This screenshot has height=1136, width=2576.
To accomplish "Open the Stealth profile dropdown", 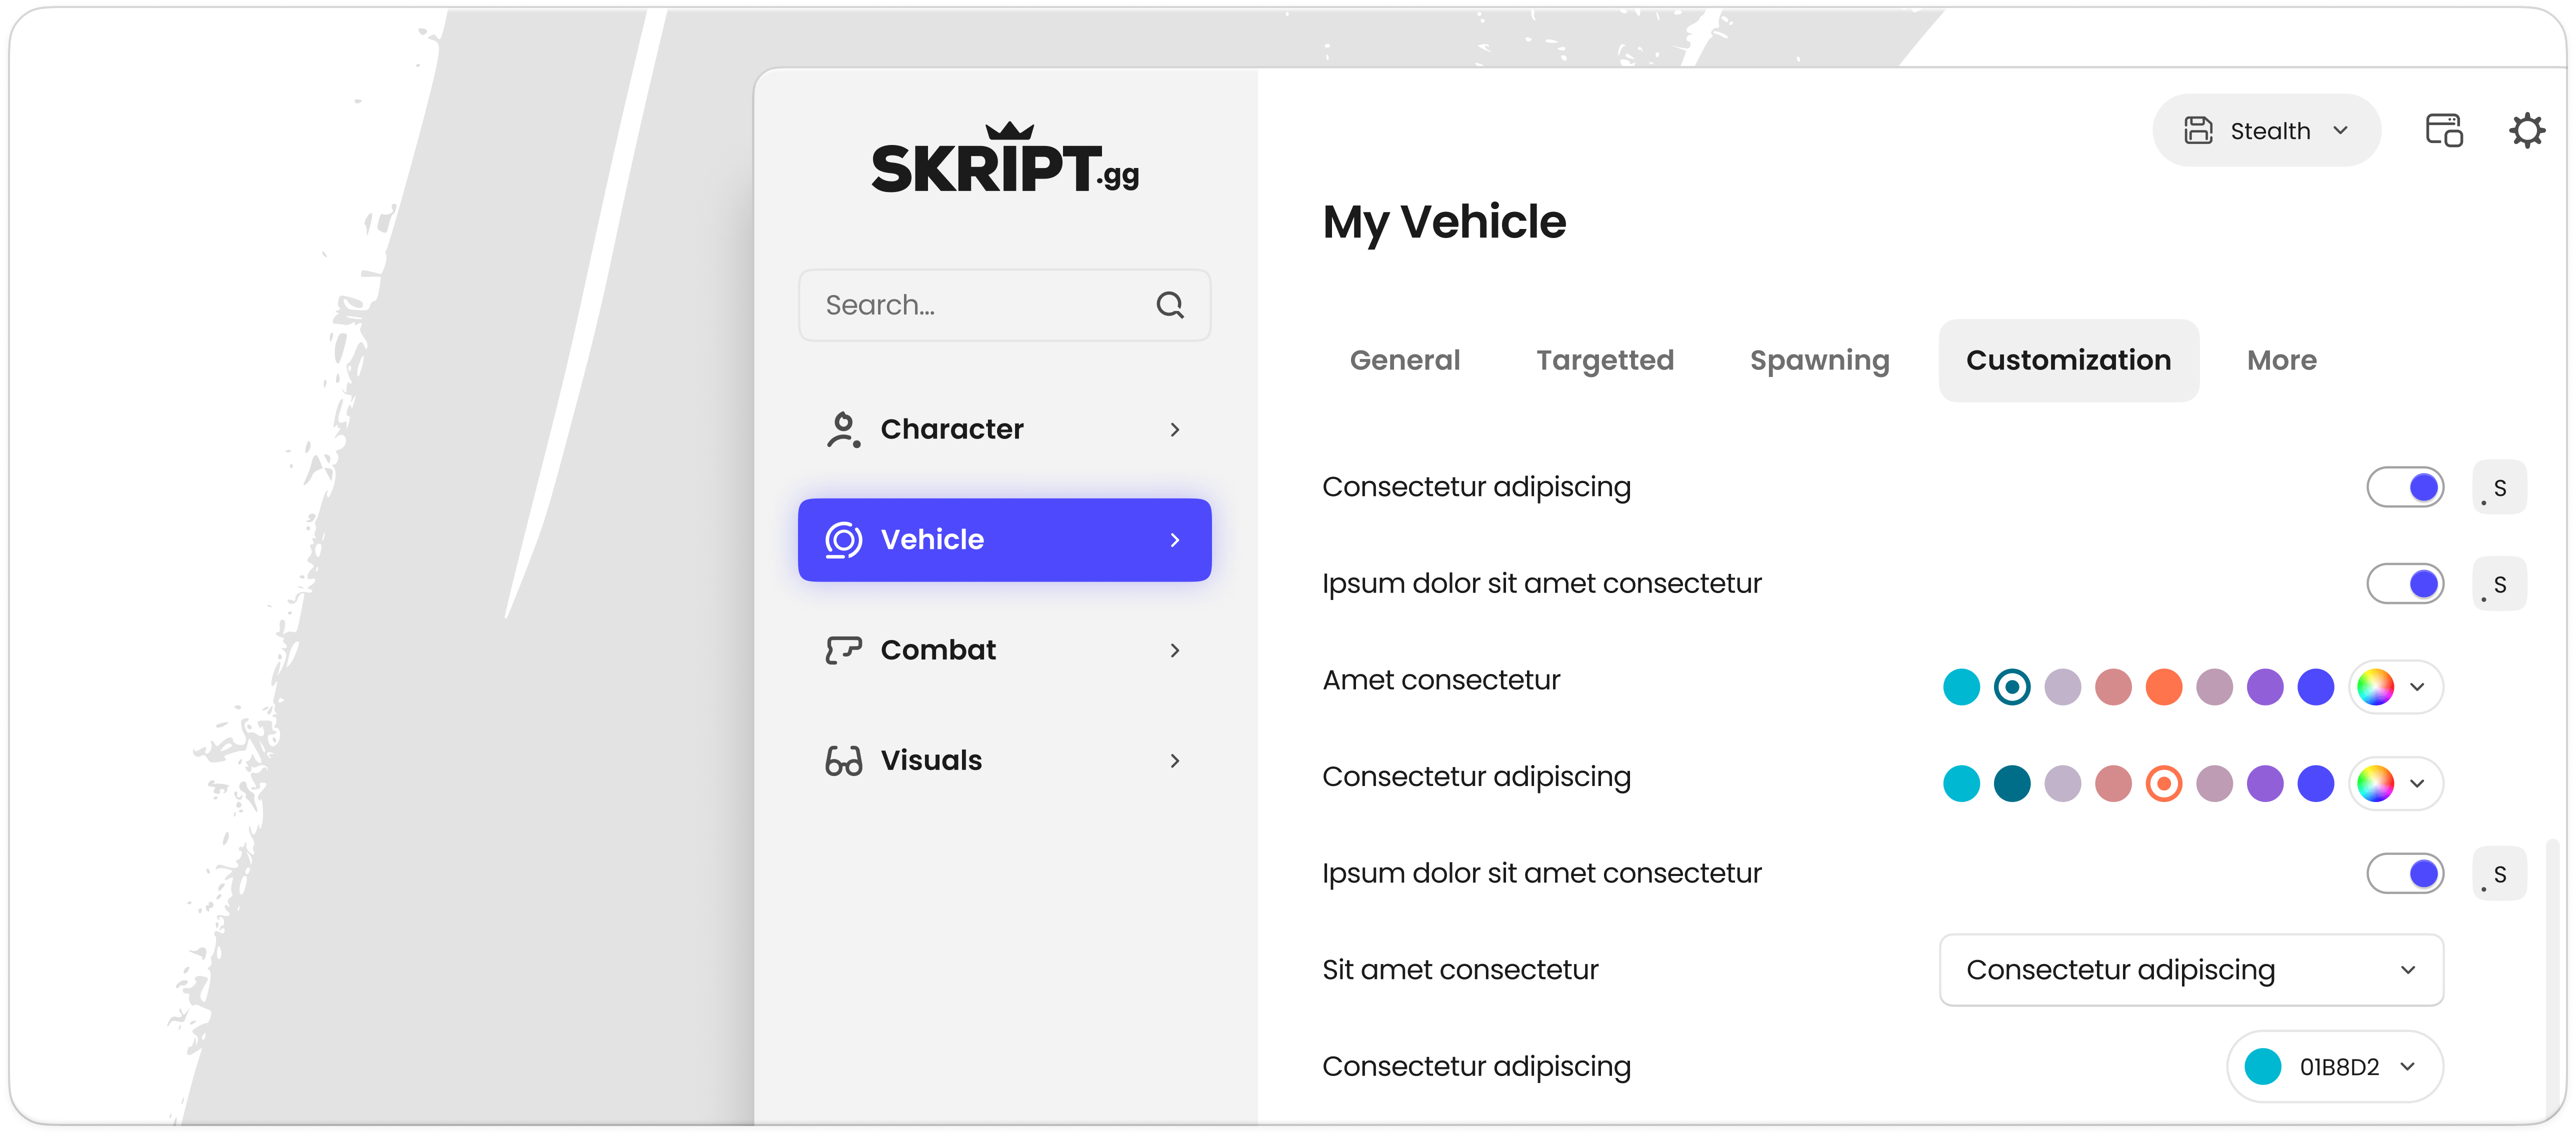I will 2266,131.
